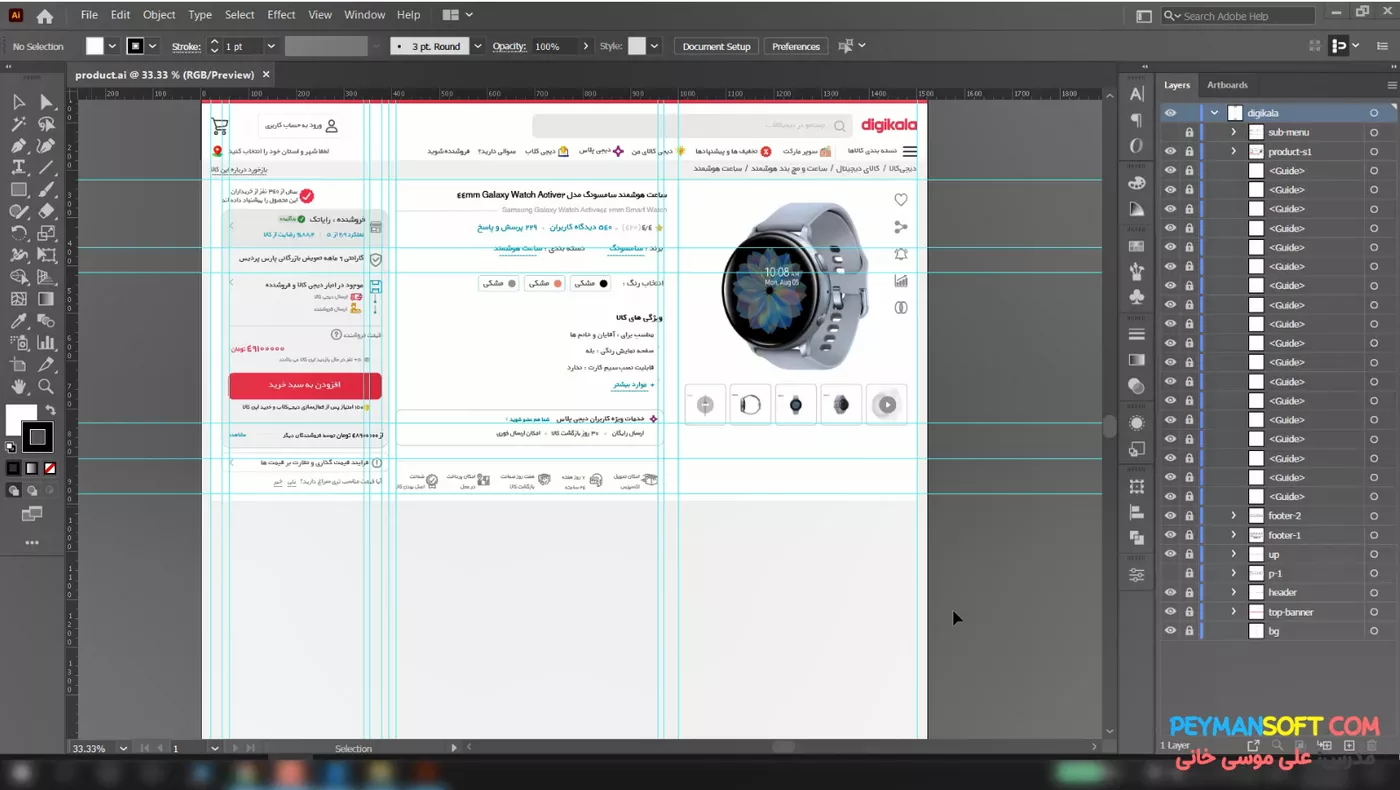Click the stroke color swatch in control bar
The height and width of the screenshot is (790, 1400).
(135, 47)
